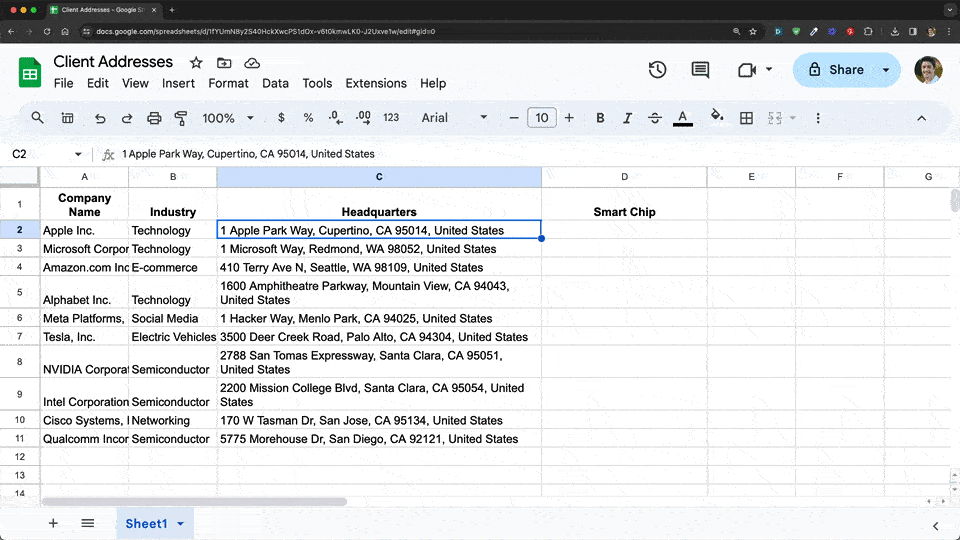This screenshot has height=540, width=960.
Task: Decrease font size minus button
Action: [514, 118]
